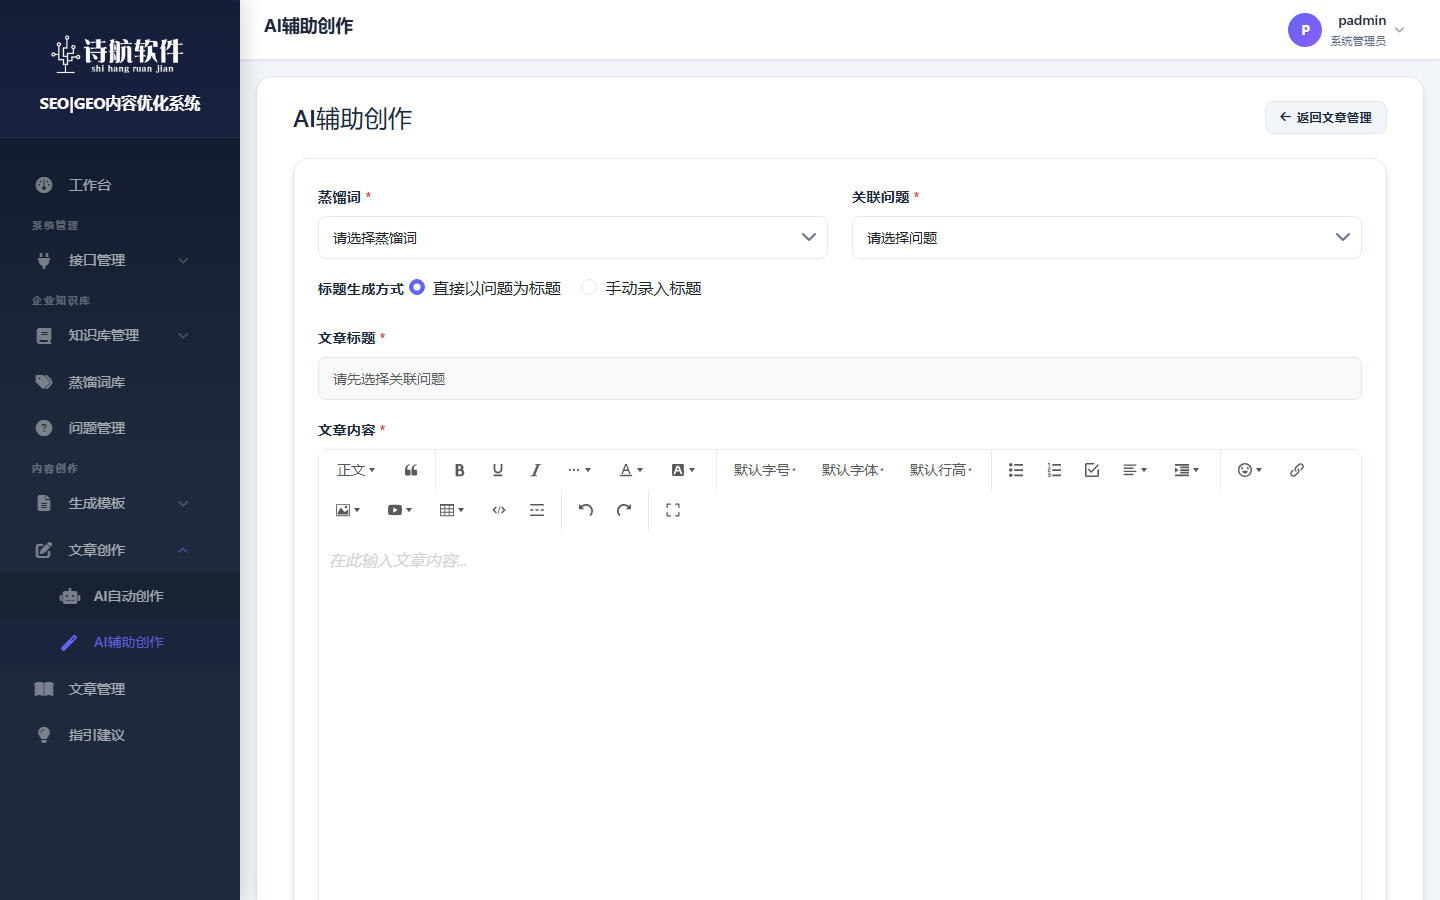1440x900 pixels.
Task: Toggle bold formatting in editor toolbar
Action: (459, 470)
